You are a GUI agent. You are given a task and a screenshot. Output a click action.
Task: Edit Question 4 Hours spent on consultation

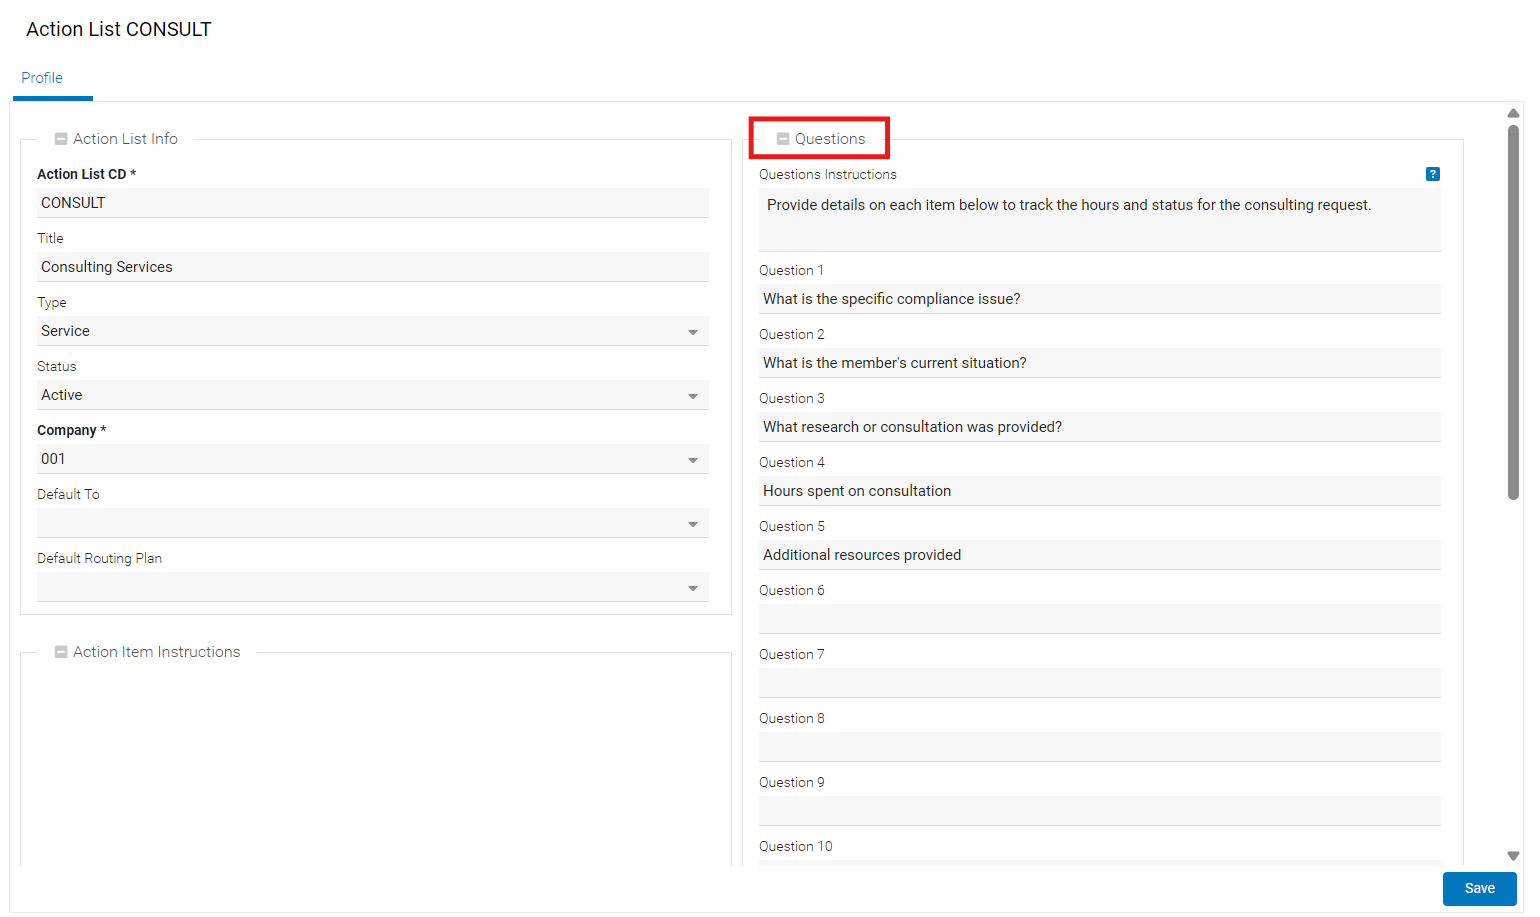[1100, 491]
